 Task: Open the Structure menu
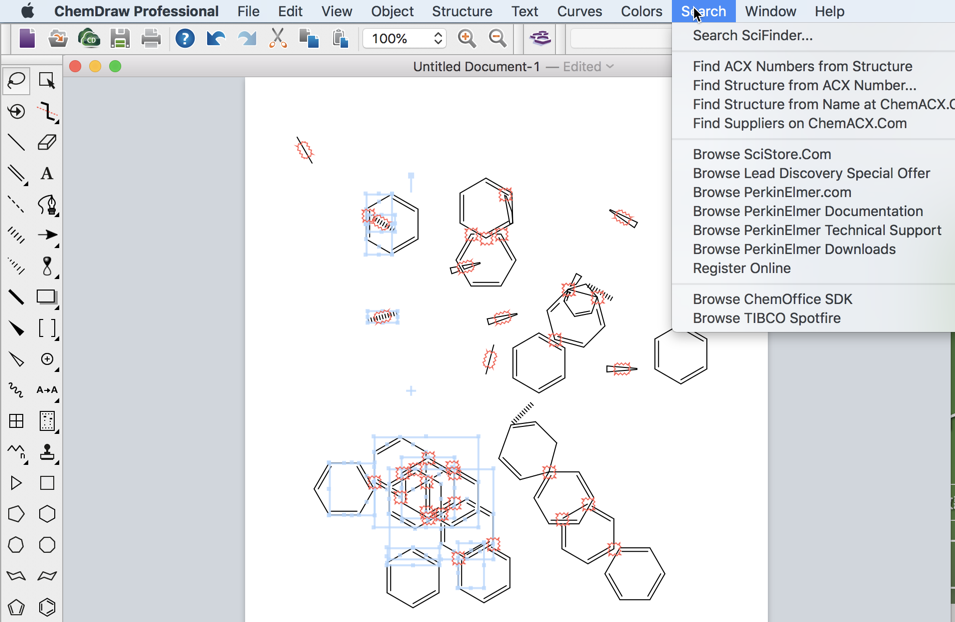point(461,11)
